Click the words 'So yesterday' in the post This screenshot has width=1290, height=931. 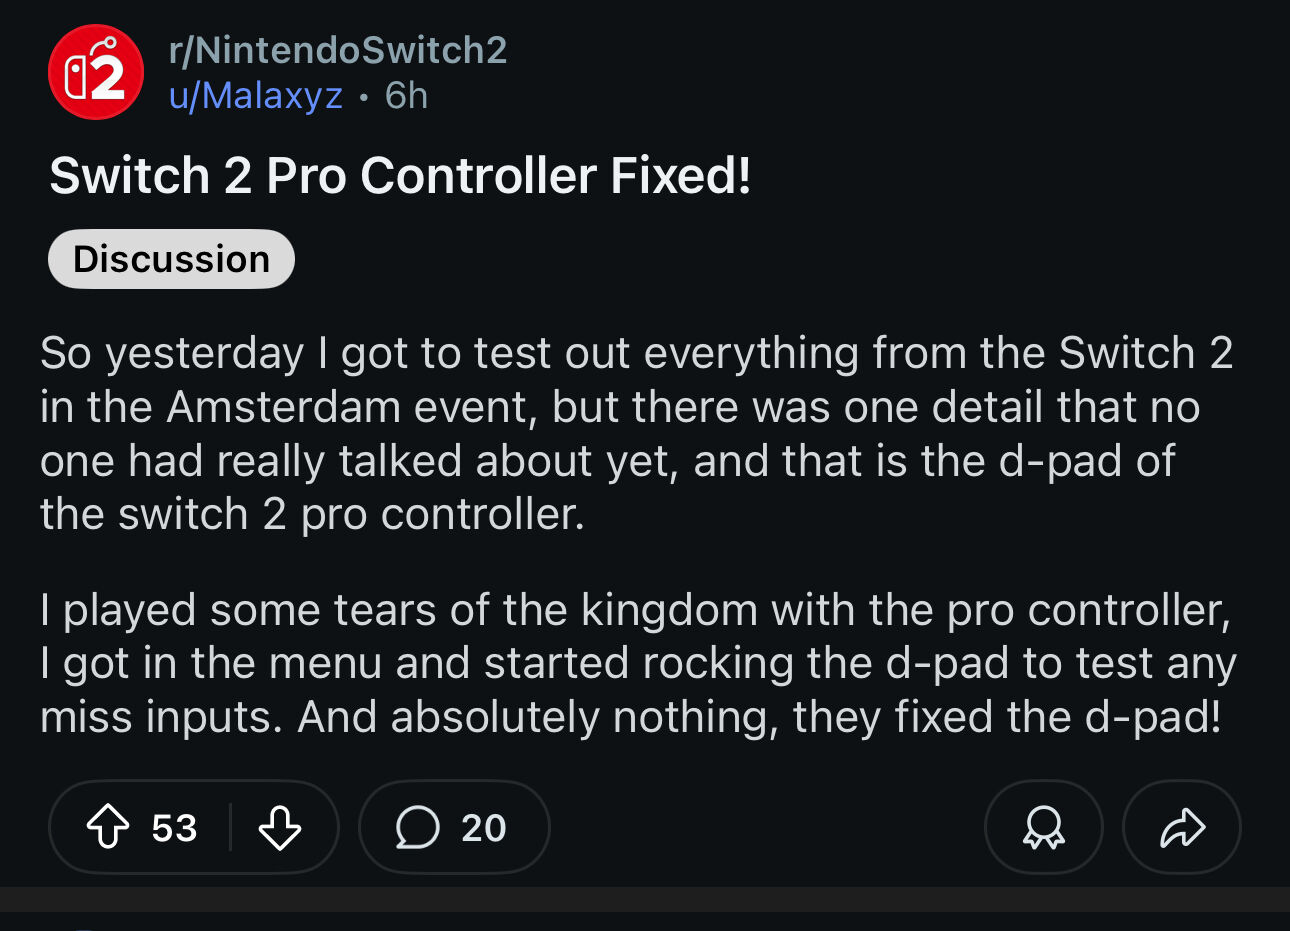click(171, 353)
